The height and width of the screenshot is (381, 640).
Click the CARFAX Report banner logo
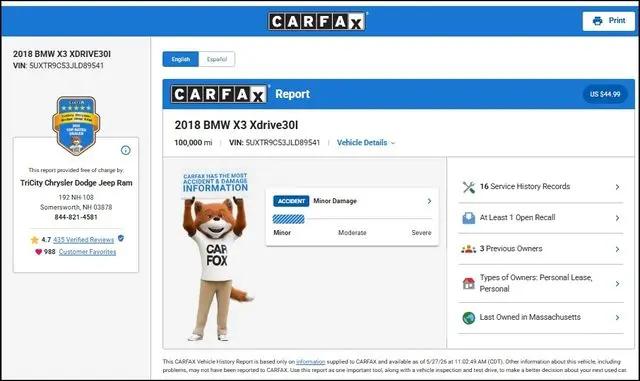click(x=219, y=94)
